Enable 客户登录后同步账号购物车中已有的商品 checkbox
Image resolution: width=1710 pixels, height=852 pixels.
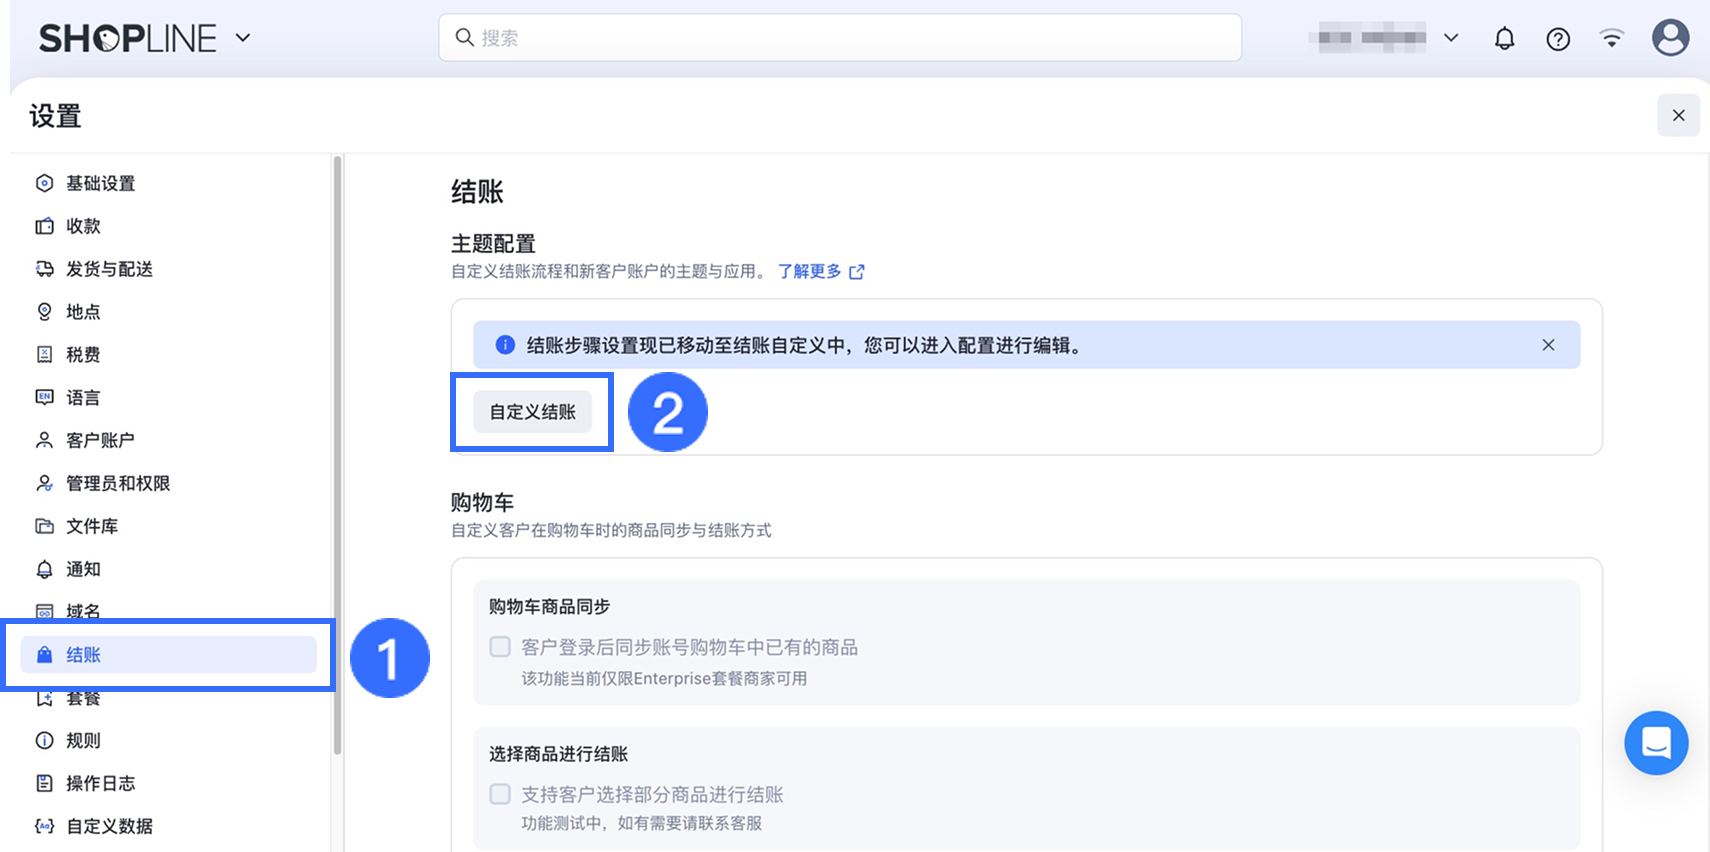[500, 647]
